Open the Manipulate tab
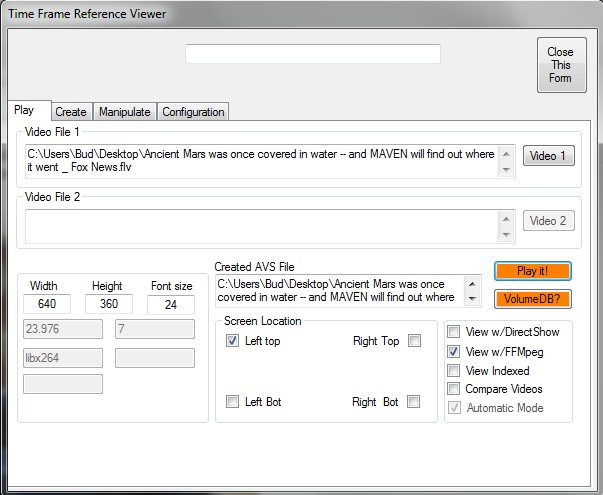 click(124, 112)
